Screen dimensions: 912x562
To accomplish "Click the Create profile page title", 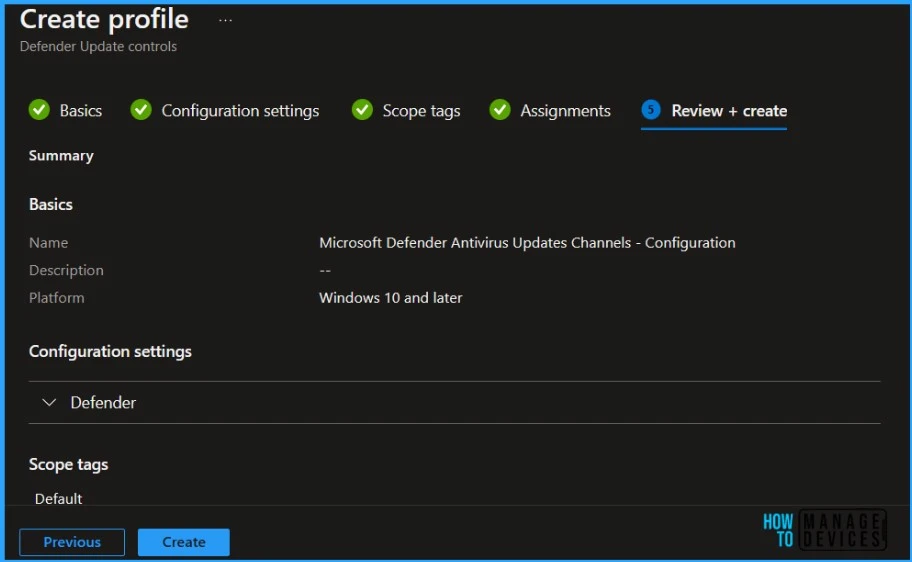I will 104,19.
